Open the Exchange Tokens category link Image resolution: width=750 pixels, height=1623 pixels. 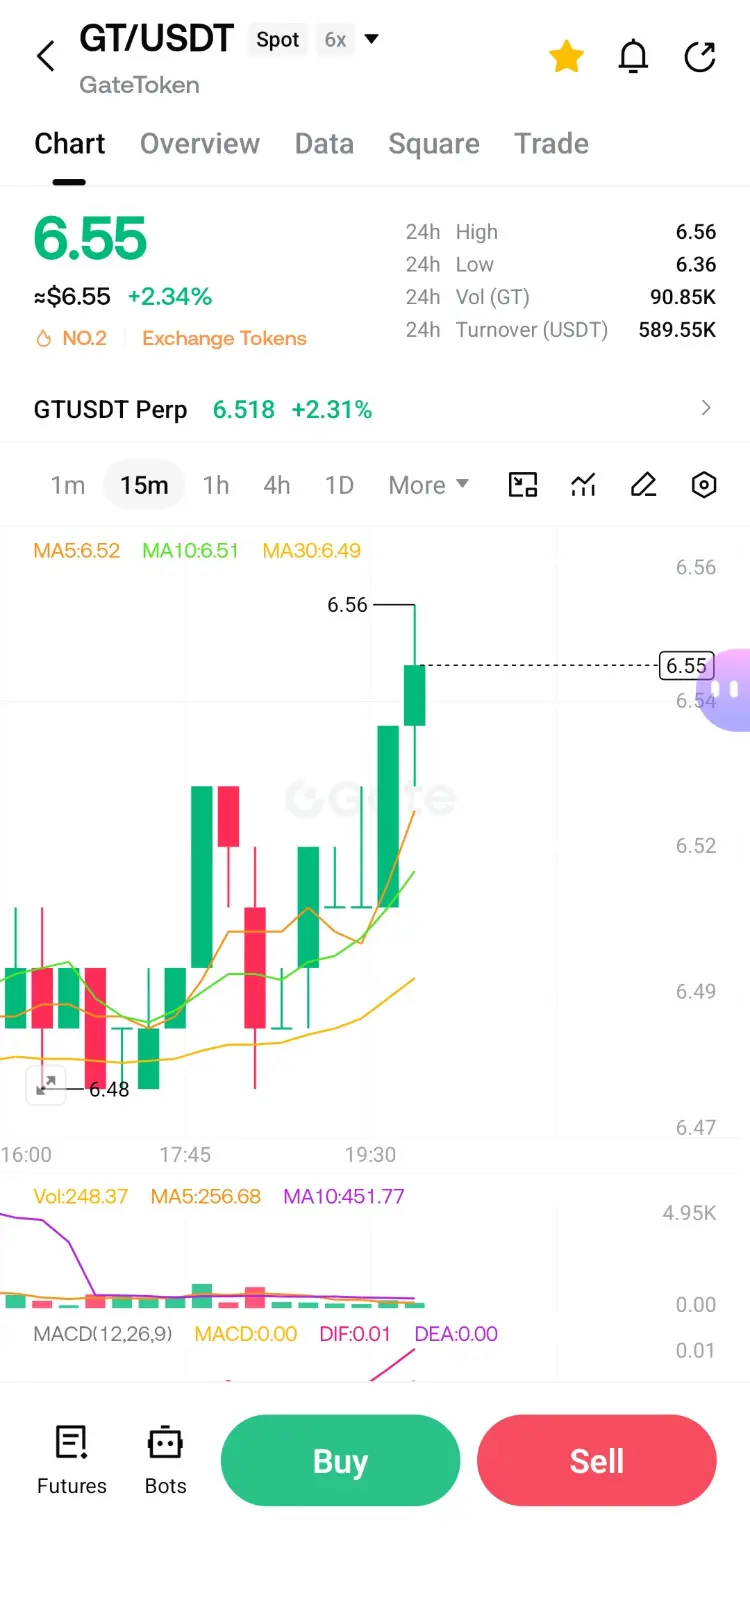pyautogui.click(x=224, y=338)
